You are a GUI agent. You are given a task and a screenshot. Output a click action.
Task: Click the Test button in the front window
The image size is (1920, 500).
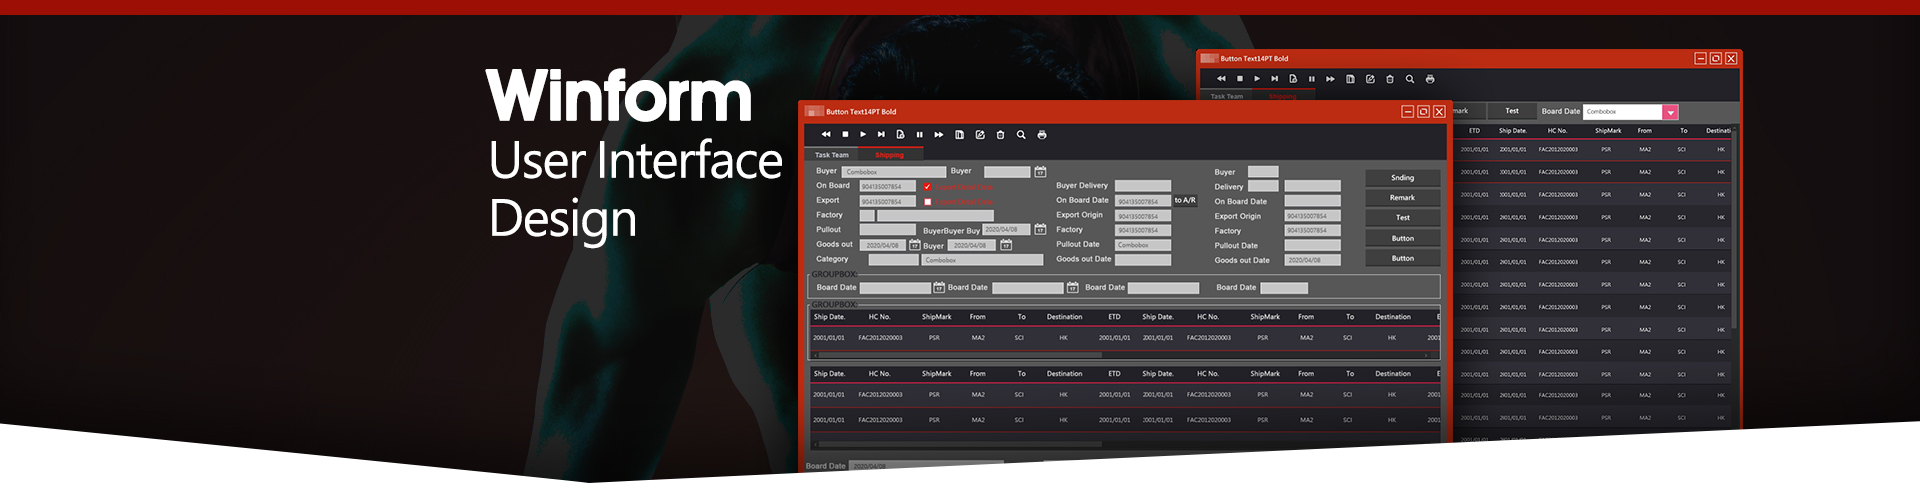click(1403, 218)
